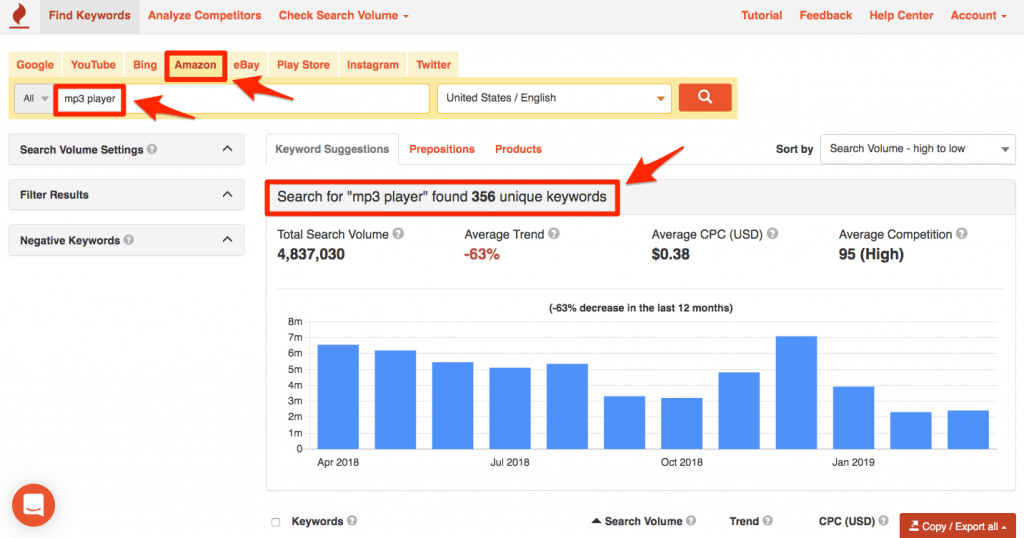The image size is (1024, 538).
Task: Switch to the Twitter tab
Action: pos(433,65)
